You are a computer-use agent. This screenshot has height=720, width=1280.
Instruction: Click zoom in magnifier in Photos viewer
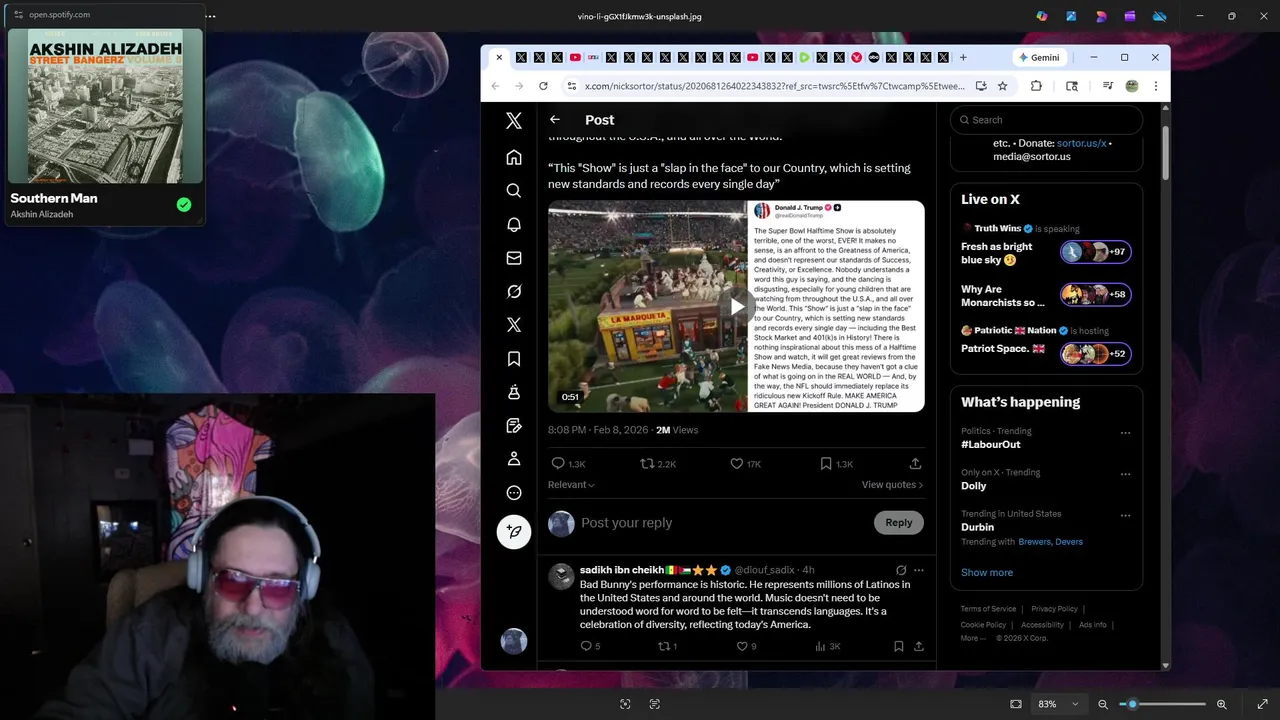pos(1221,704)
